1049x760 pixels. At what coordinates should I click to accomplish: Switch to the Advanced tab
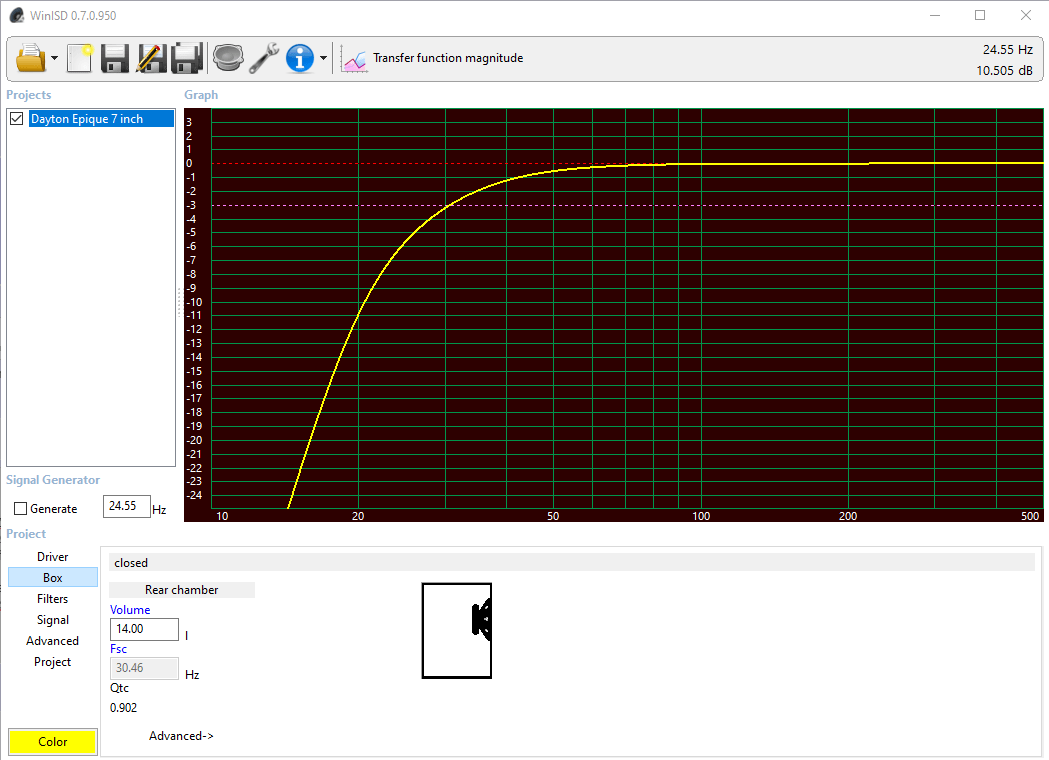tap(53, 641)
